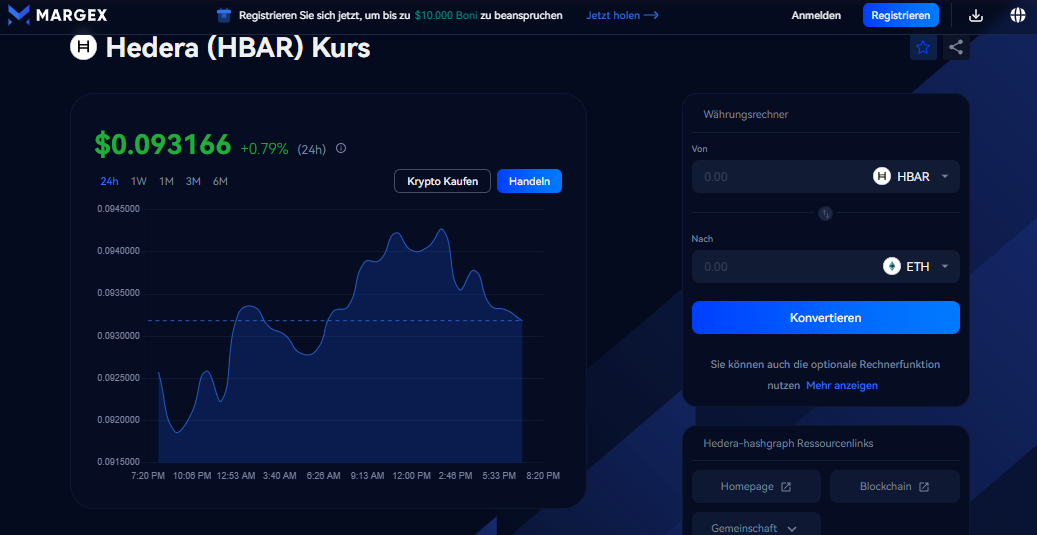Click the Hedera-hashgraph Ressourcenlinks heading

tap(788, 443)
